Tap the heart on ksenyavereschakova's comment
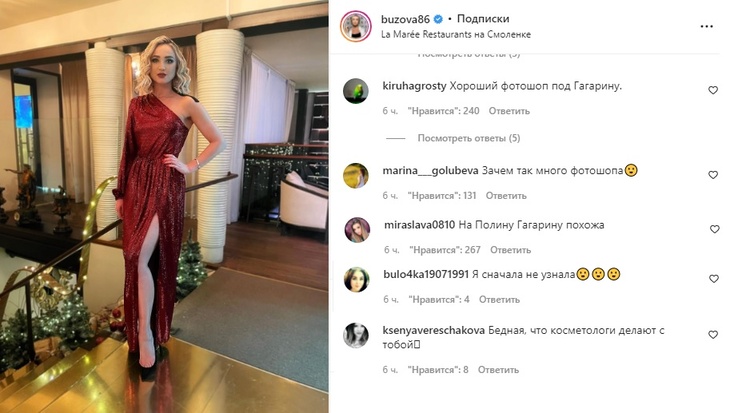 (713, 334)
